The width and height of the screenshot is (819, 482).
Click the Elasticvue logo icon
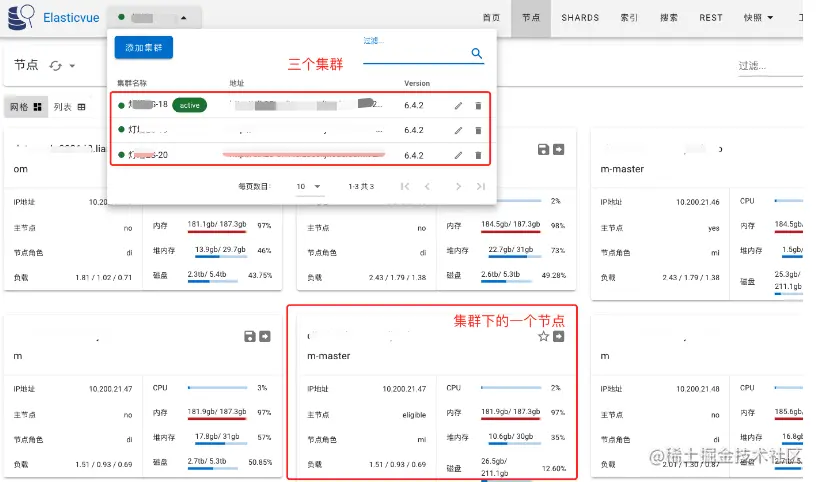tap(21, 17)
